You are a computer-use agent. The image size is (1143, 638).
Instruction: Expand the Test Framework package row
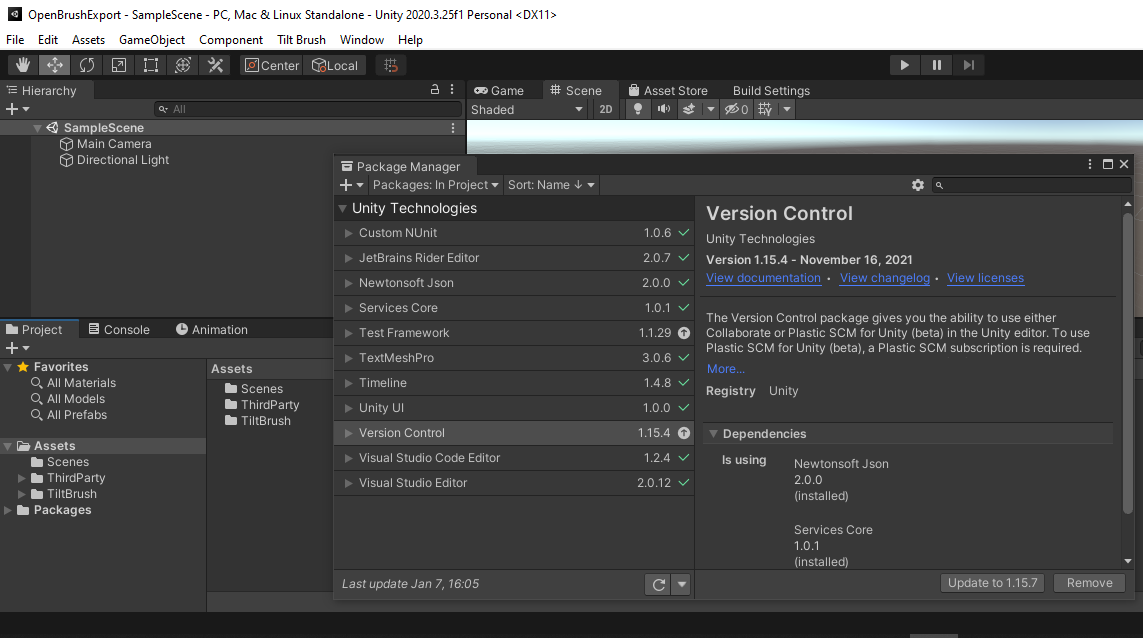[x=348, y=333]
